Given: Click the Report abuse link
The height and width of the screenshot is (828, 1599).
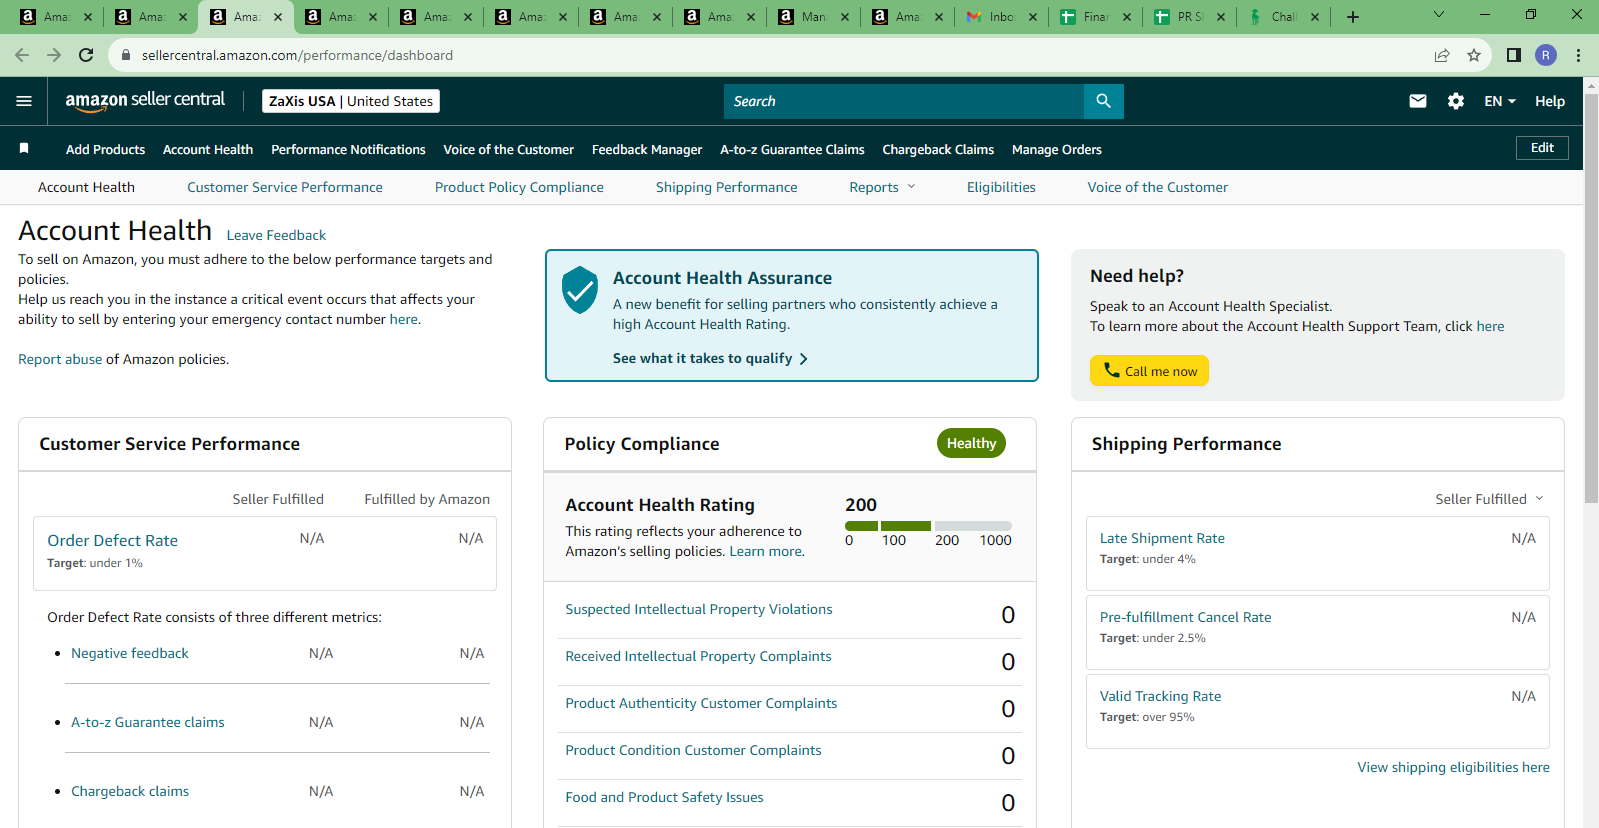Looking at the screenshot, I should pos(60,359).
